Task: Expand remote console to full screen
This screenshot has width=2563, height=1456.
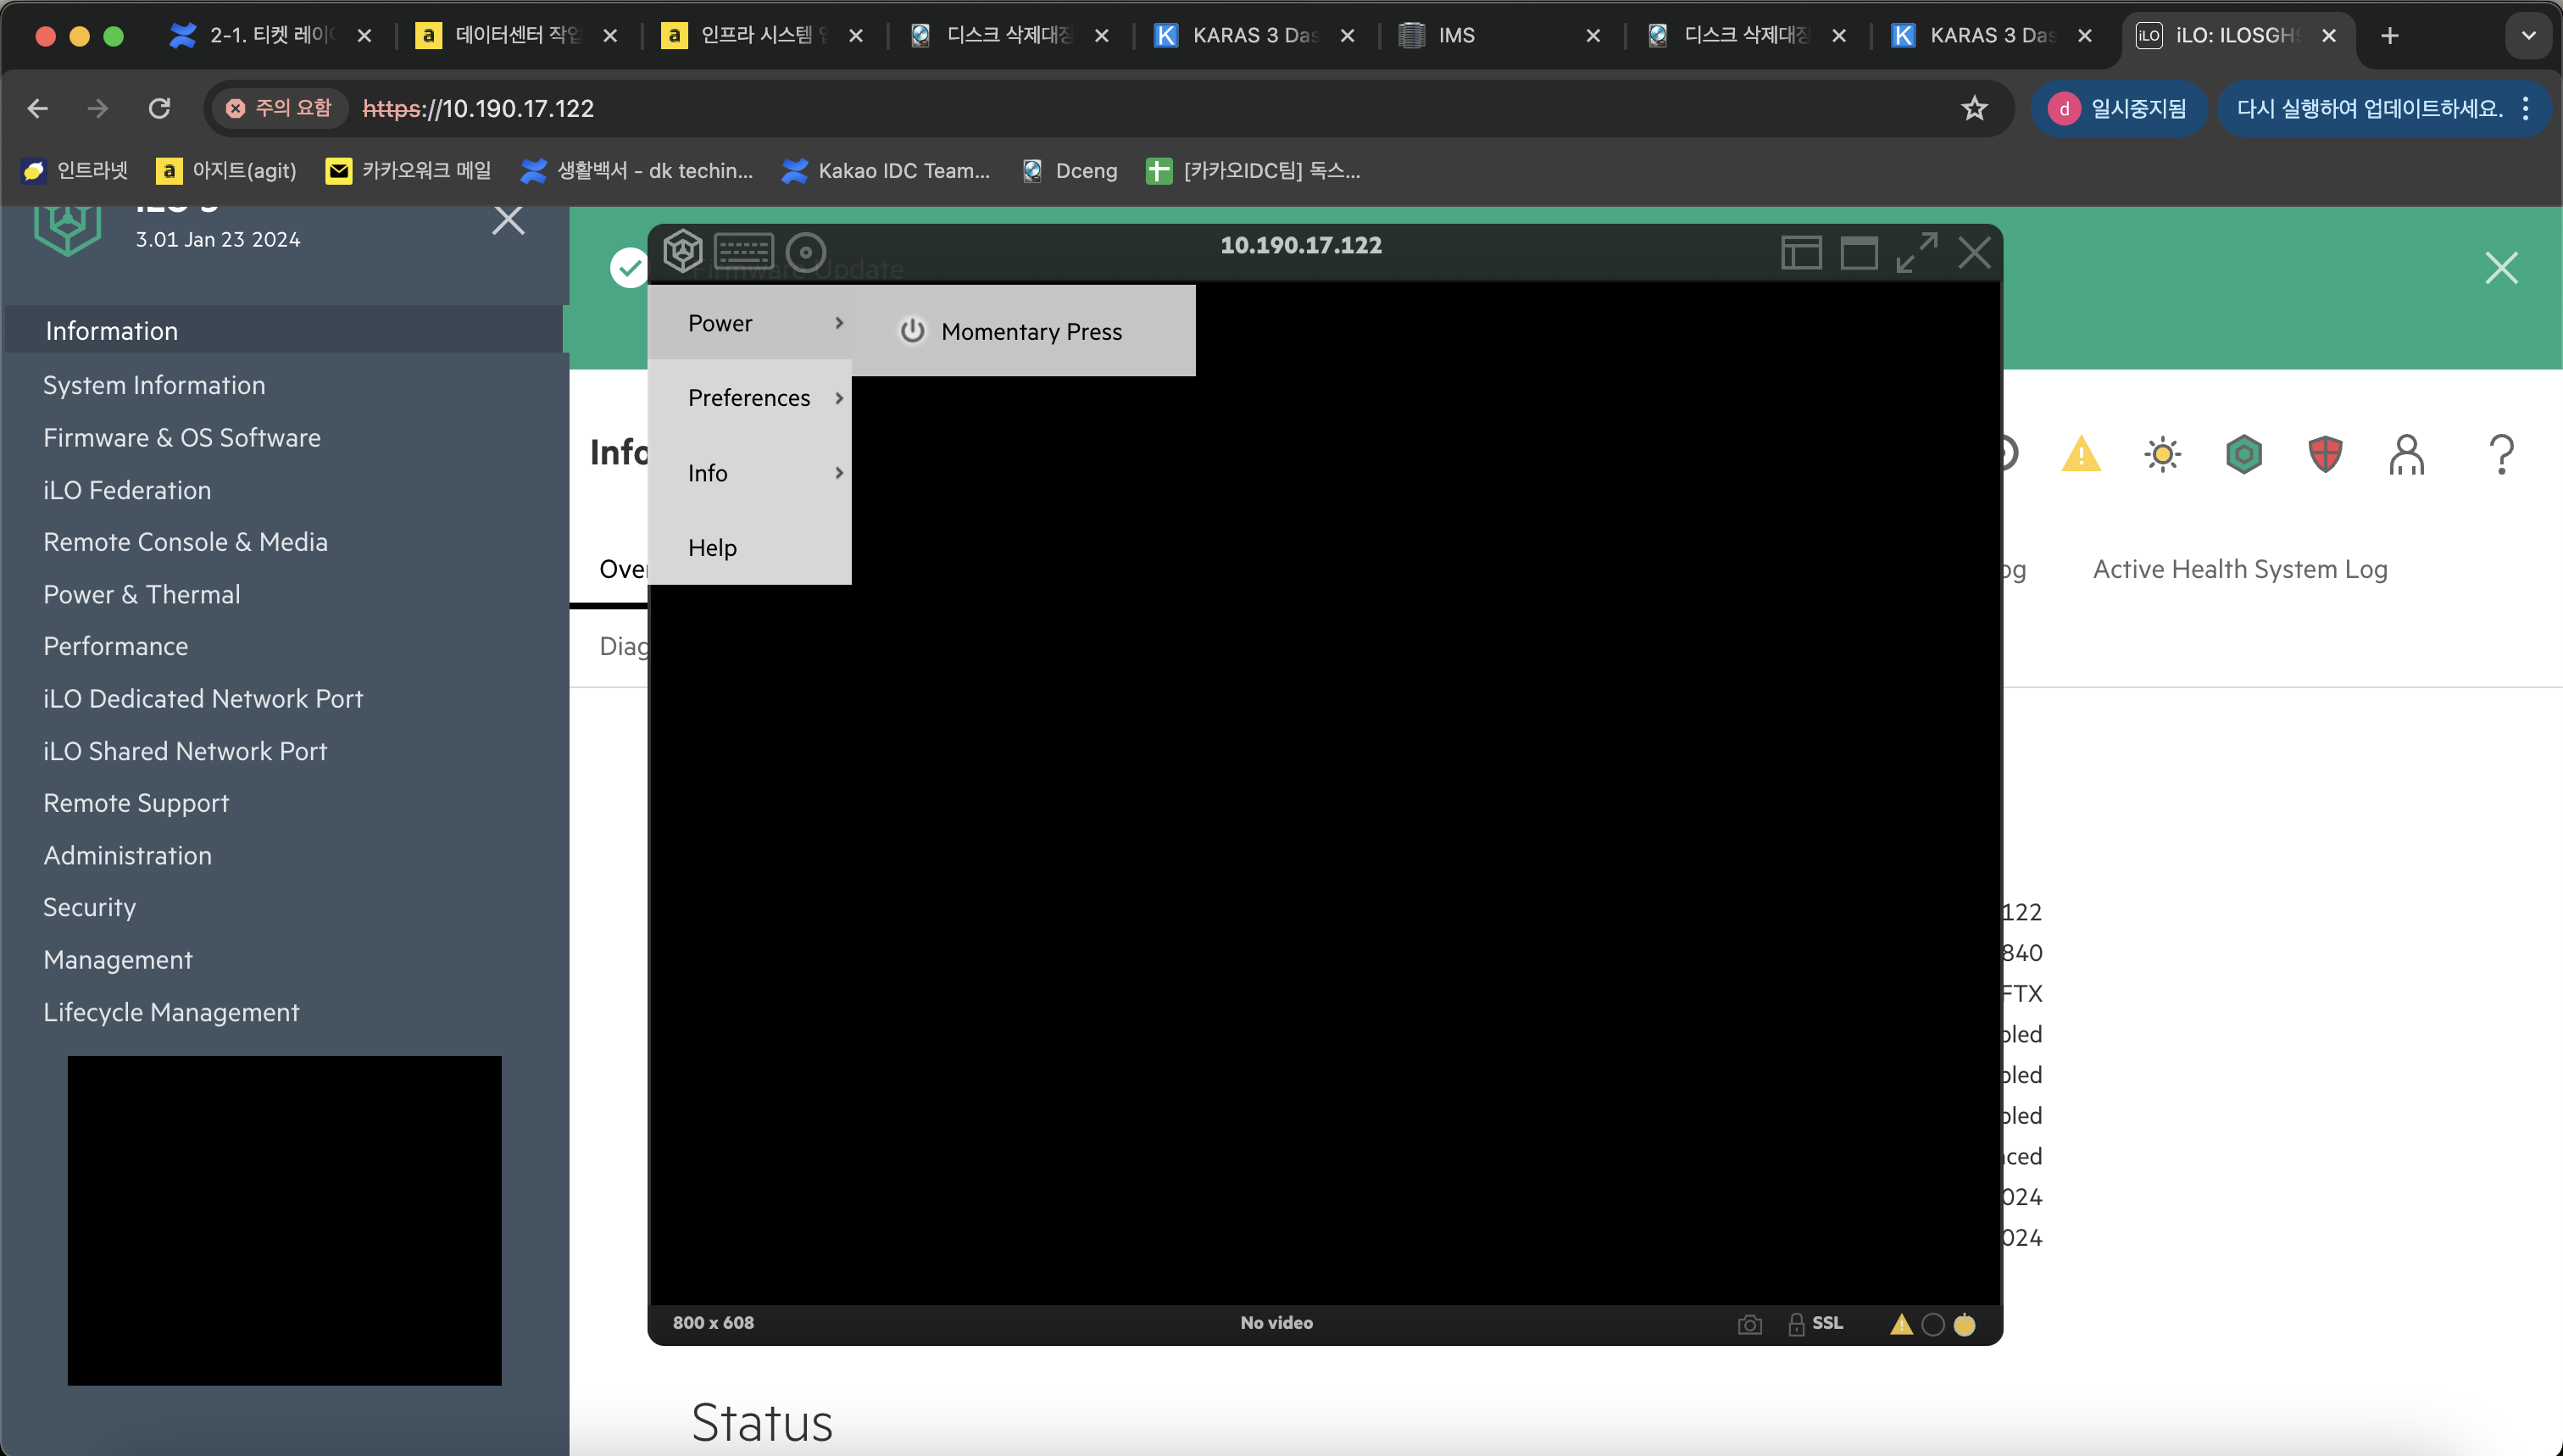Action: (x=1917, y=252)
